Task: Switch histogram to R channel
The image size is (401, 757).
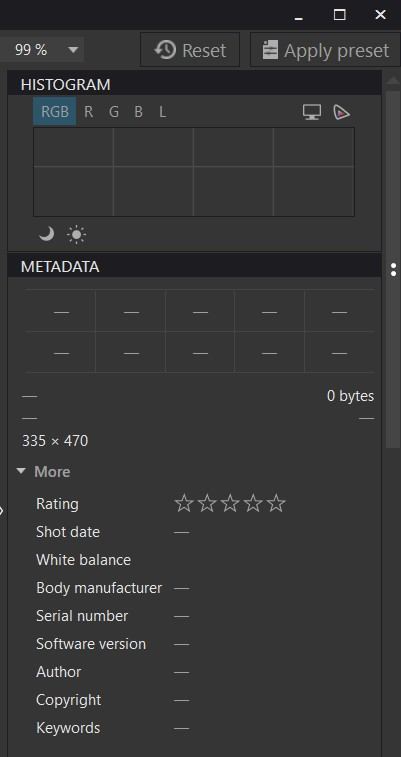Action: (x=88, y=112)
